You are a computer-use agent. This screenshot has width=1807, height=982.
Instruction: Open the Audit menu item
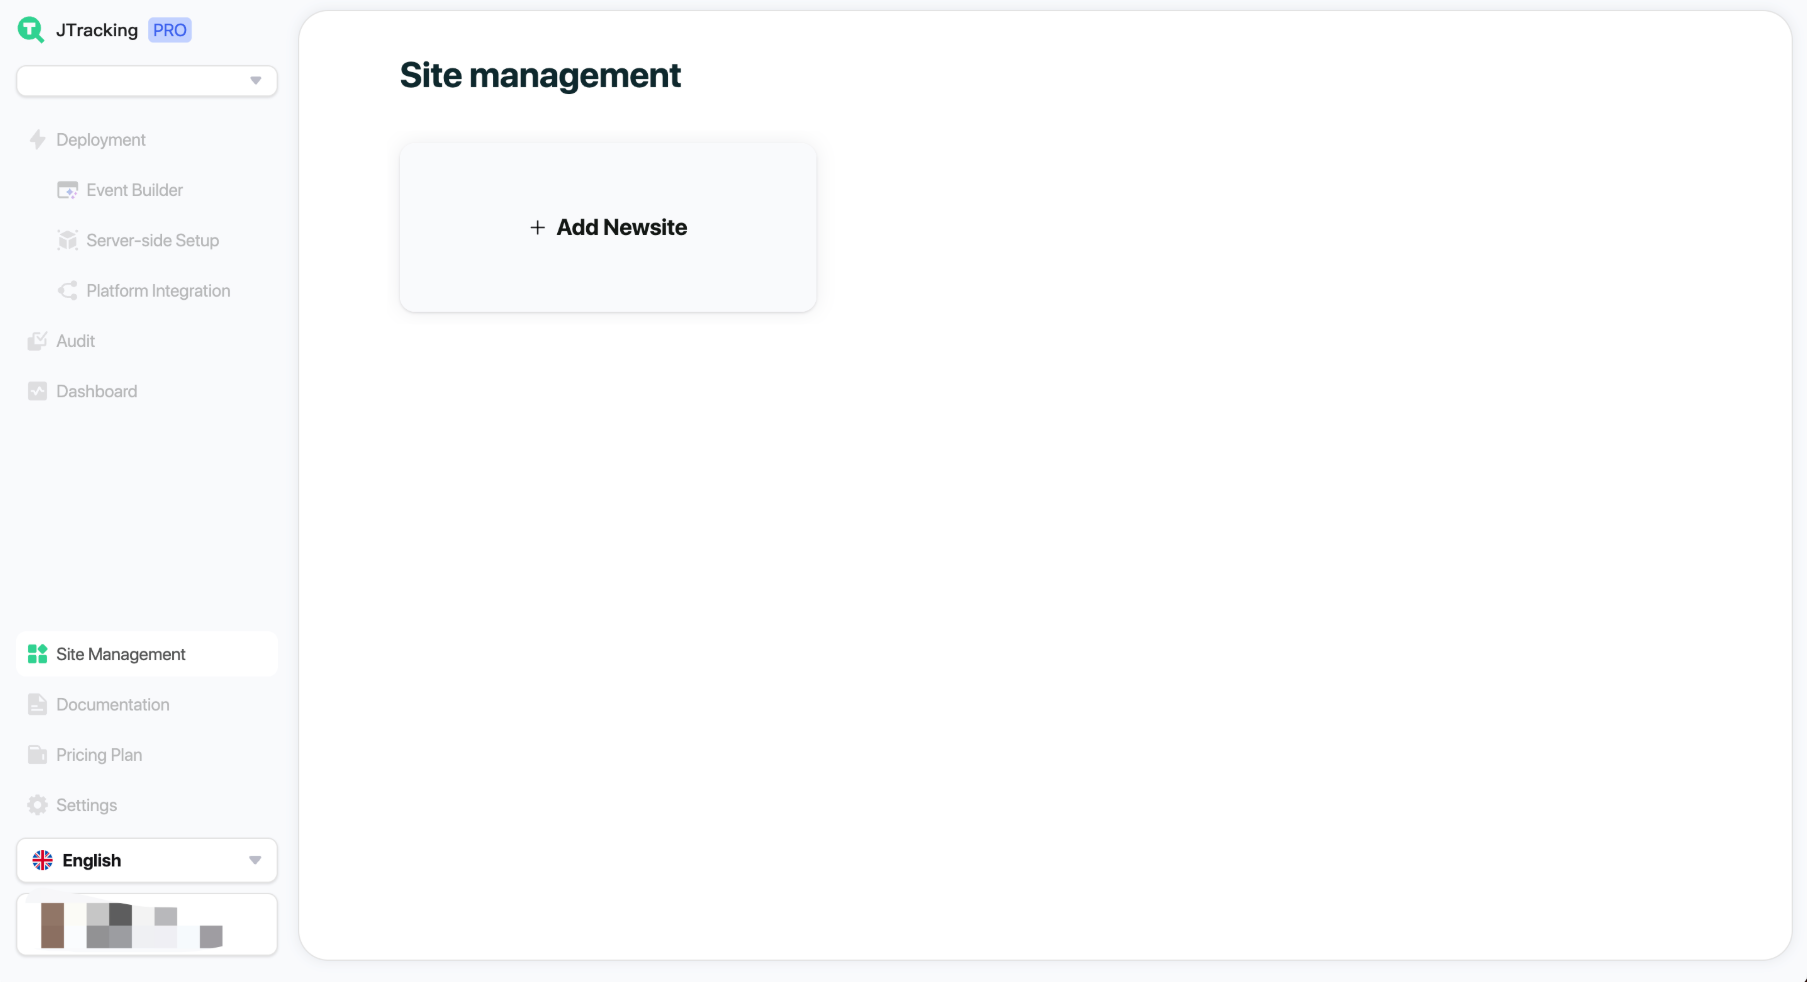coord(76,341)
